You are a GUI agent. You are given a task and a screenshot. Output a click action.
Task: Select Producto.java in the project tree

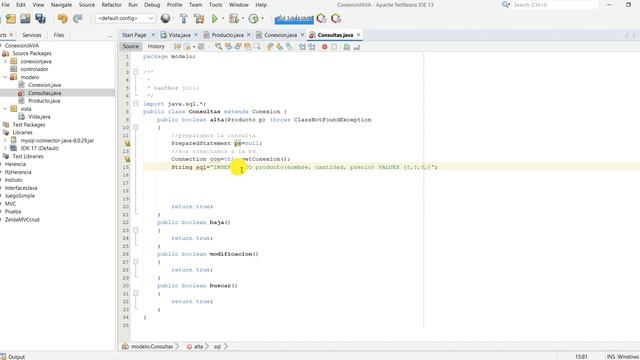point(44,101)
